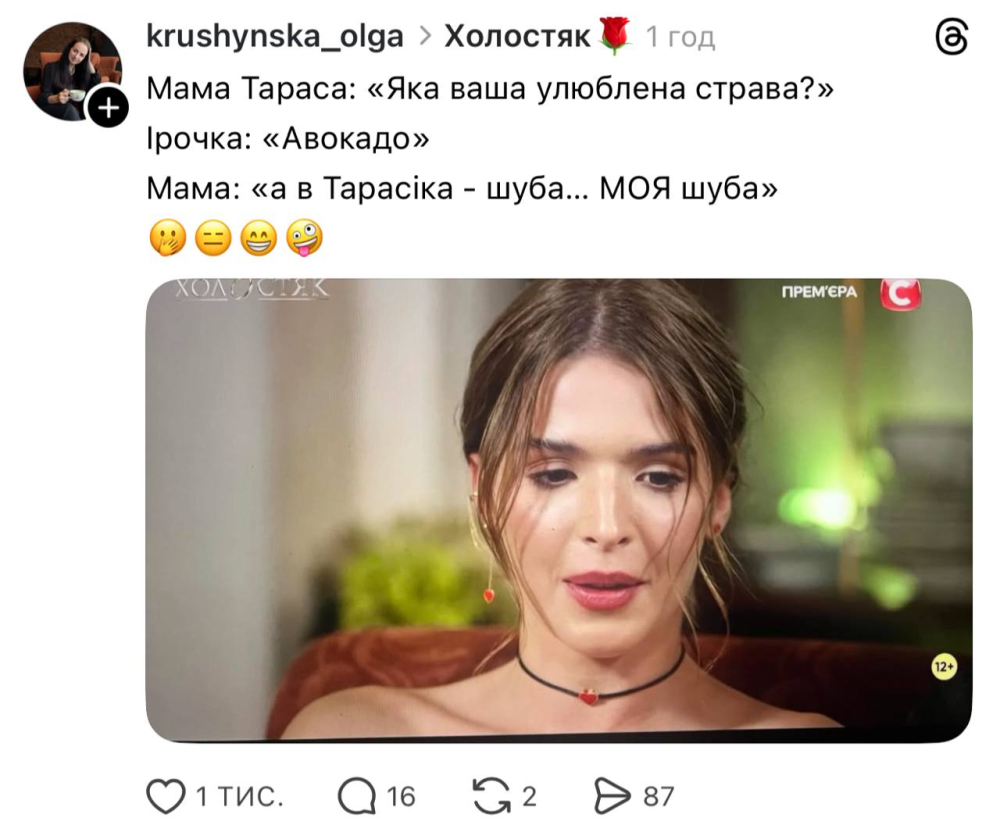This screenshot has width=1000, height=825.
Task: Follow user with the plus badge icon
Action: tap(109, 108)
